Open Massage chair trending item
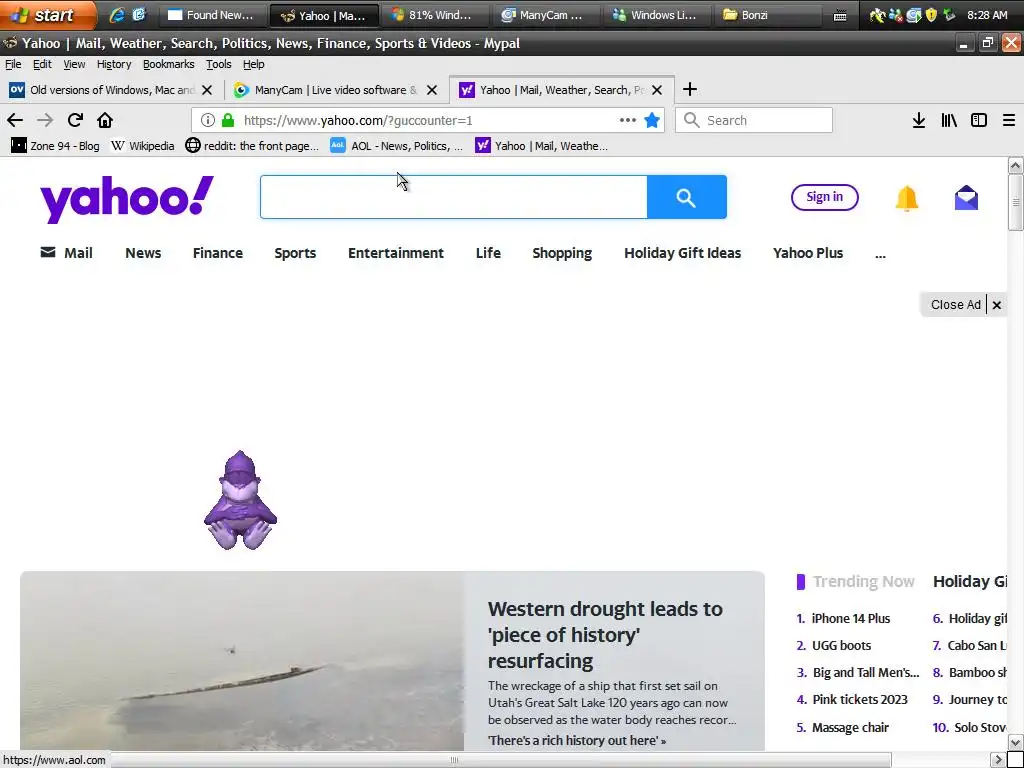Image resolution: width=1024 pixels, height=768 pixels. (x=850, y=728)
